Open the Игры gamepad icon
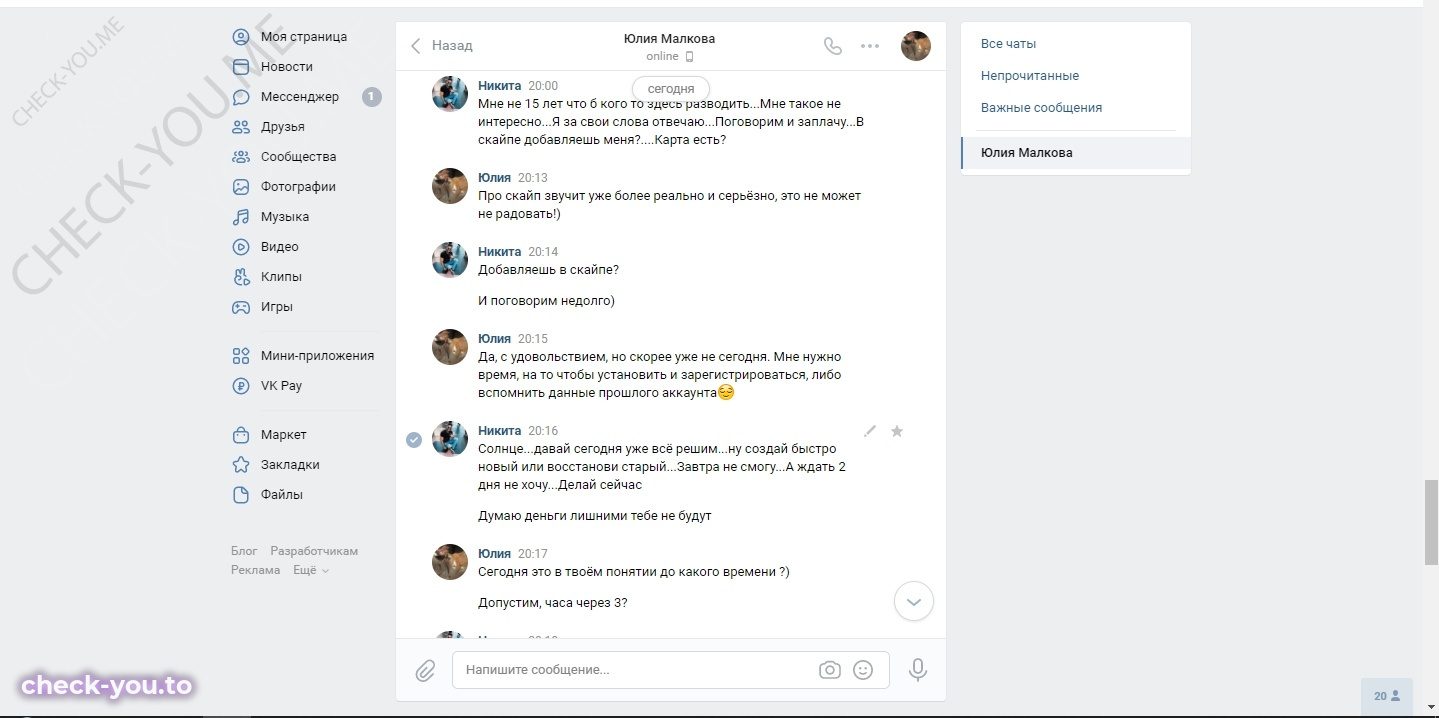The image size is (1439, 718). pos(241,307)
